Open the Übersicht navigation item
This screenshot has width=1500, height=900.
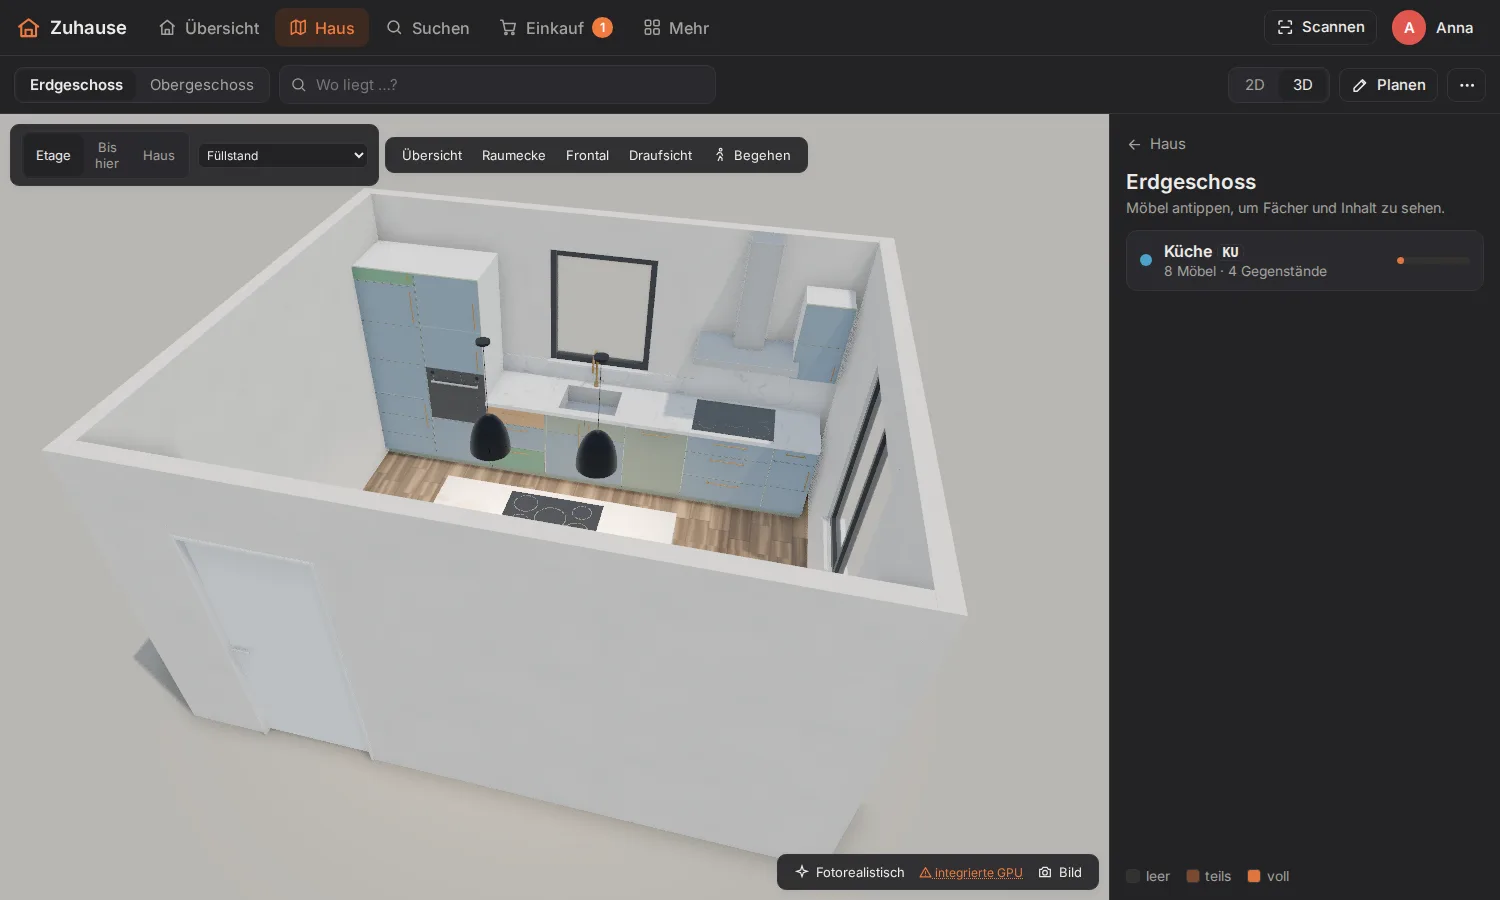pyautogui.click(x=209, y=28)
